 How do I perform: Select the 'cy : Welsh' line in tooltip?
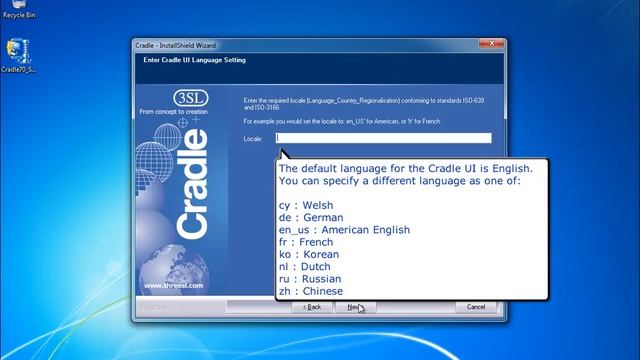point(306,205)
